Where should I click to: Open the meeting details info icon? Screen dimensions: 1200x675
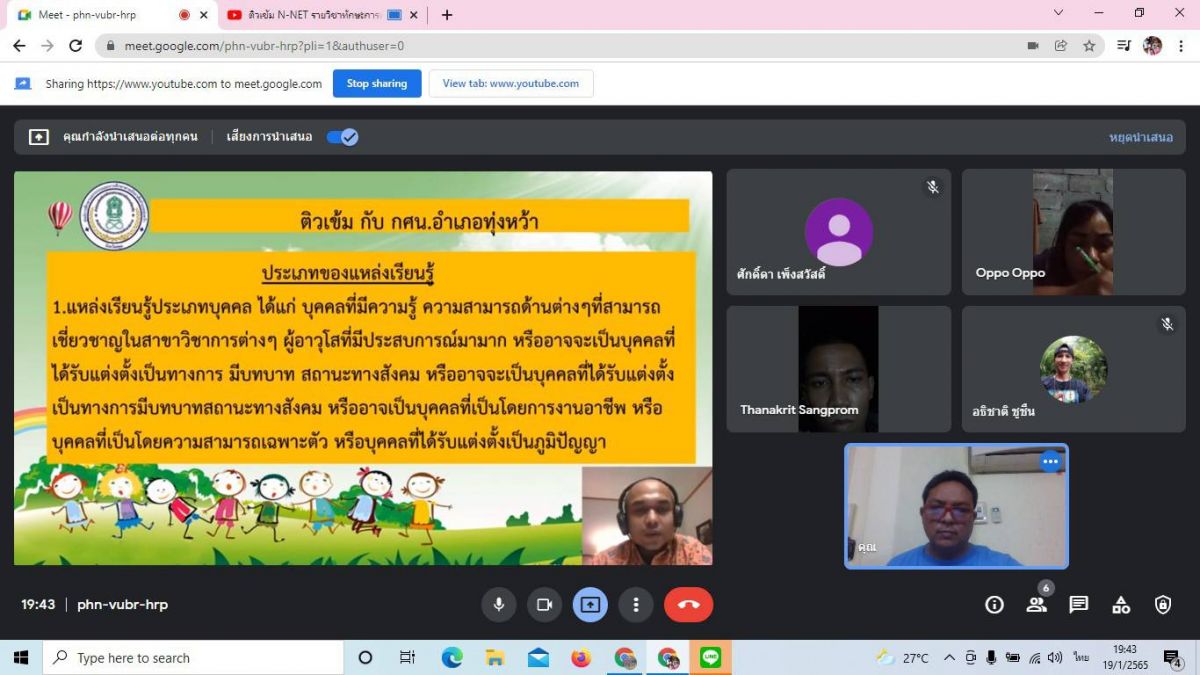click(x=994, y=605)
